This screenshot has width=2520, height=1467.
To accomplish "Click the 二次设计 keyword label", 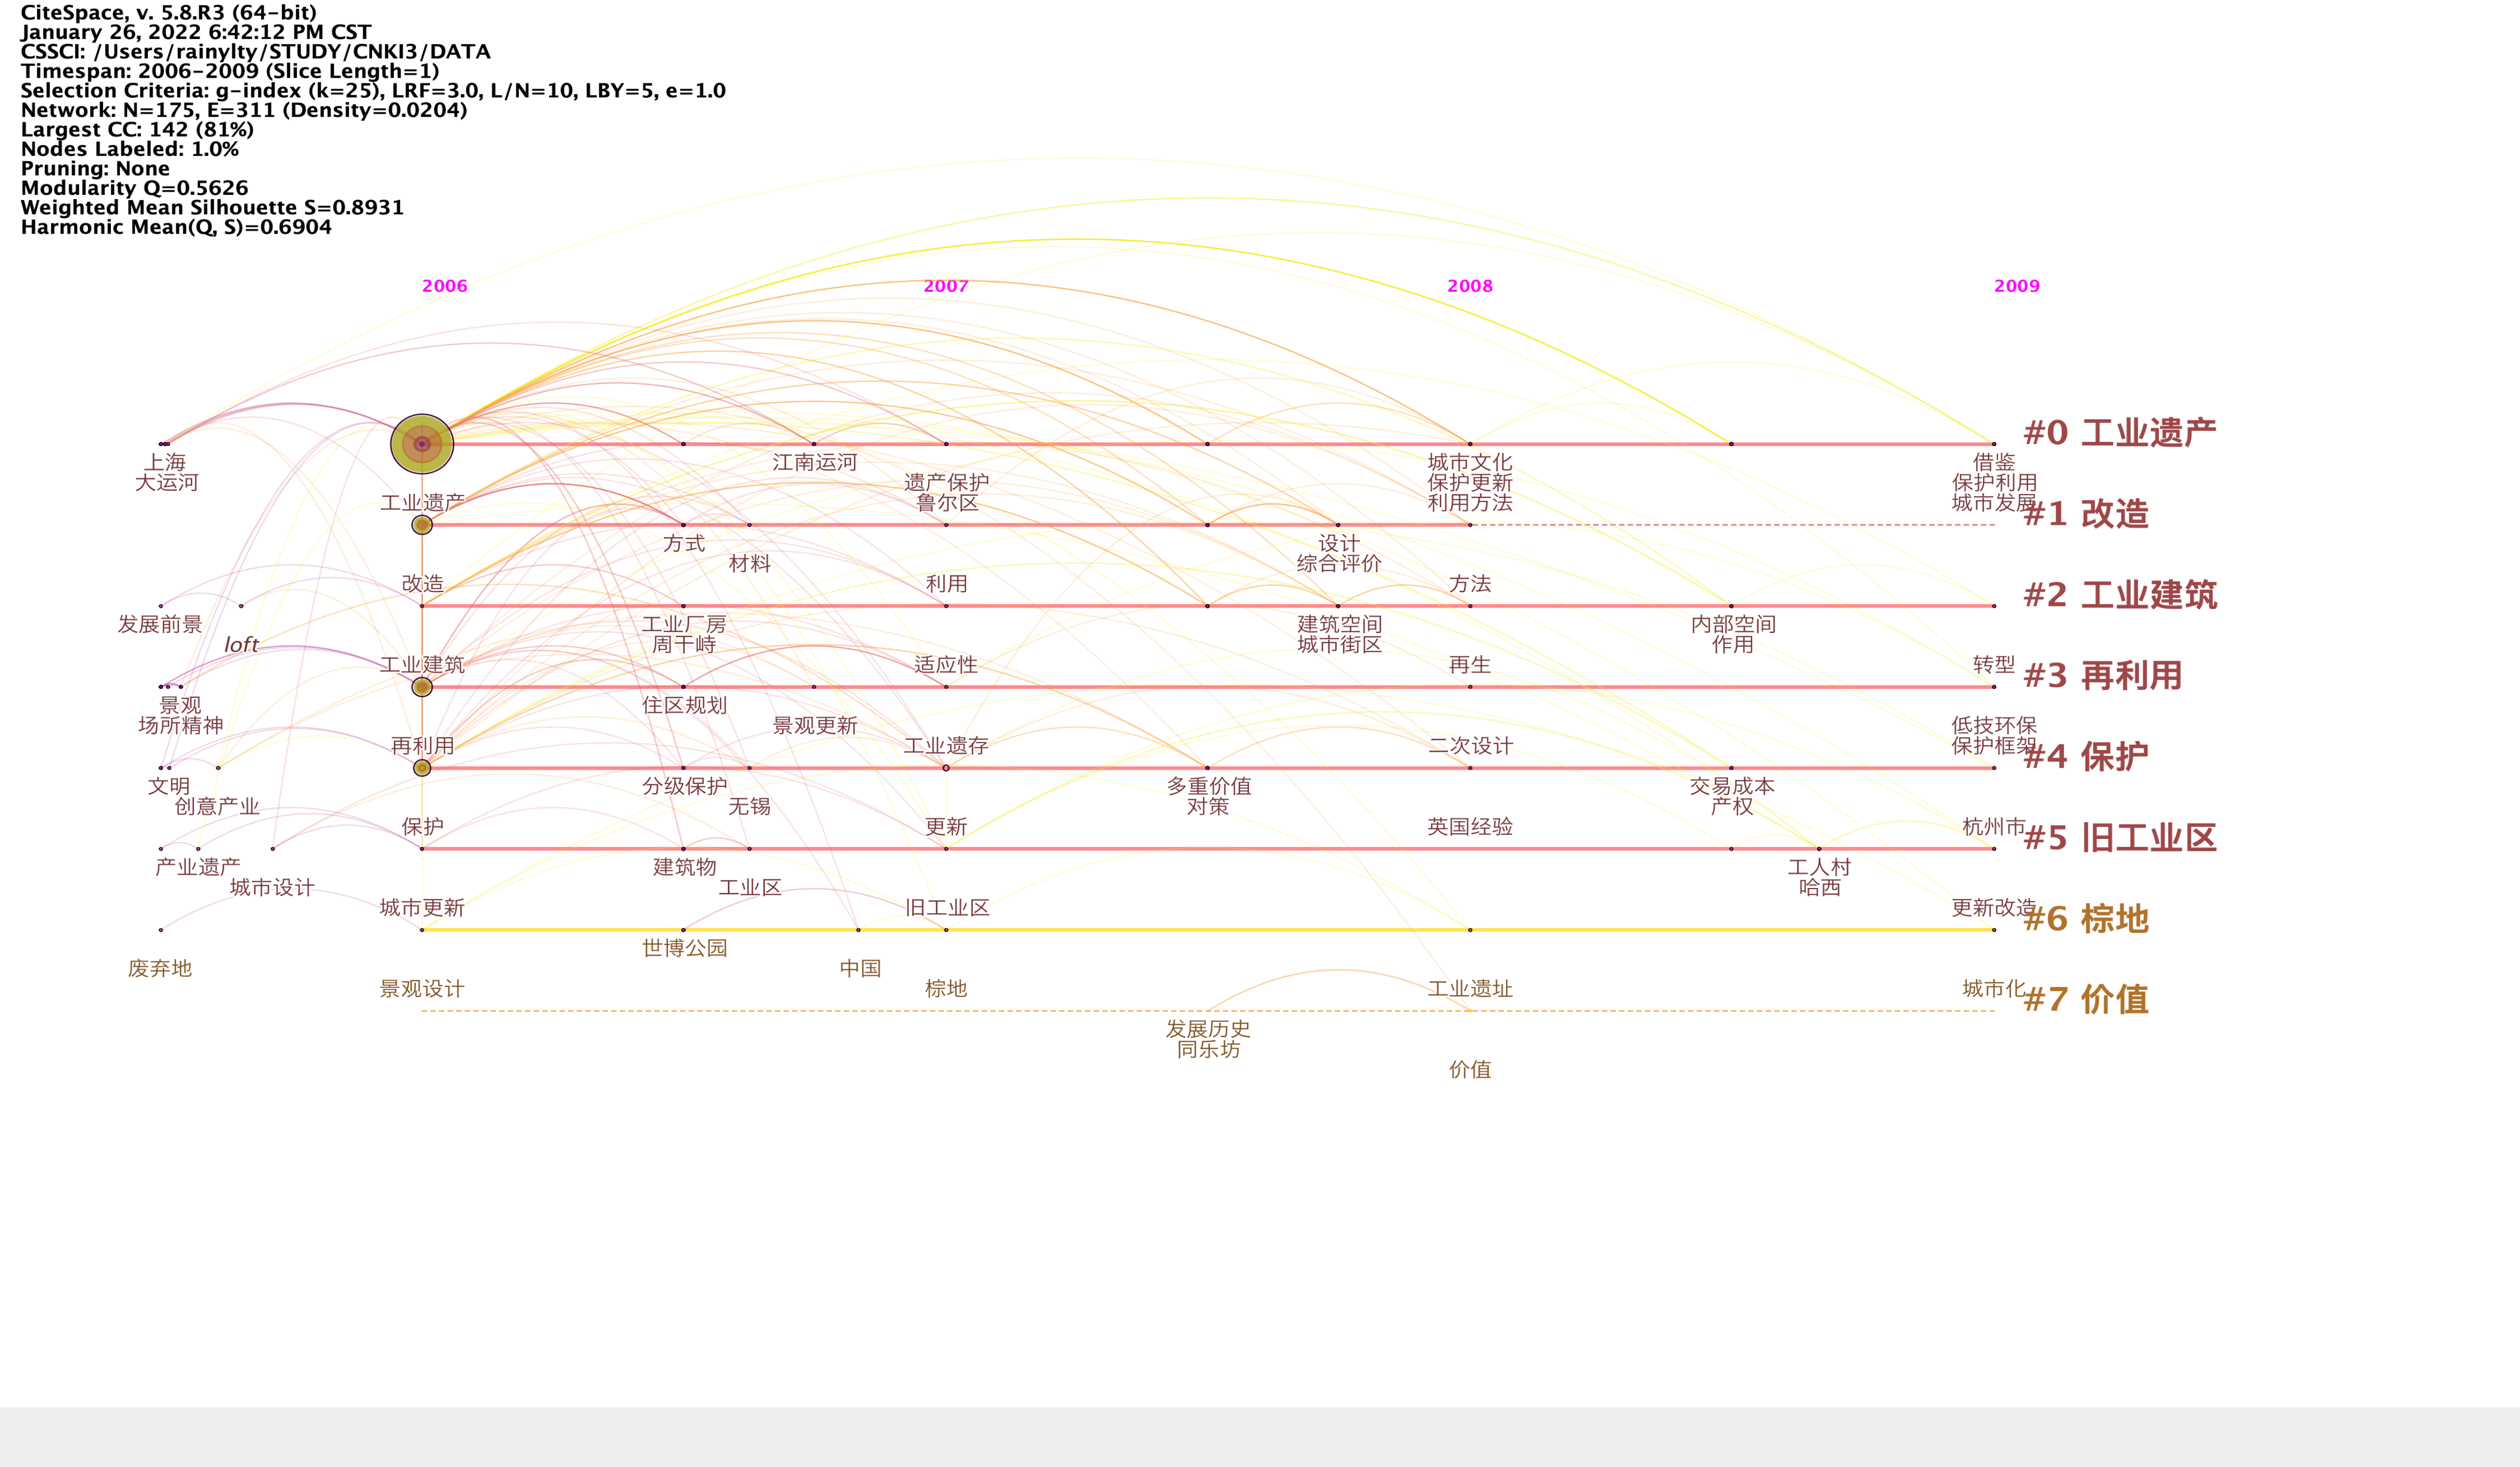I will point(1470,746).
